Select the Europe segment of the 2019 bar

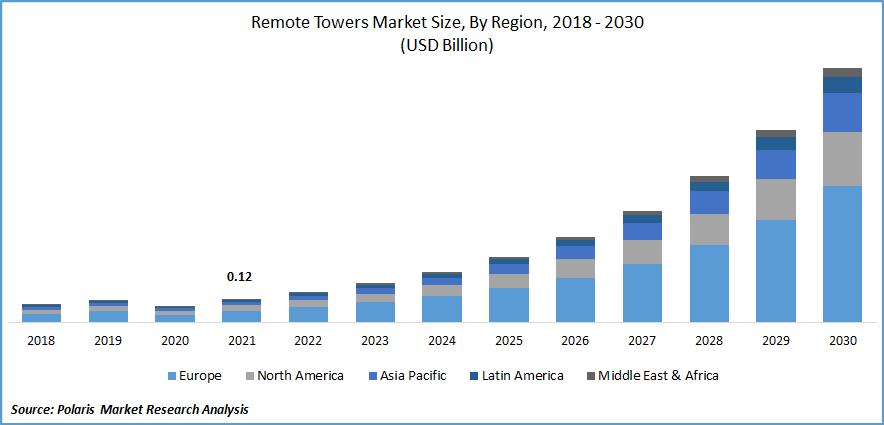[108, 316]
